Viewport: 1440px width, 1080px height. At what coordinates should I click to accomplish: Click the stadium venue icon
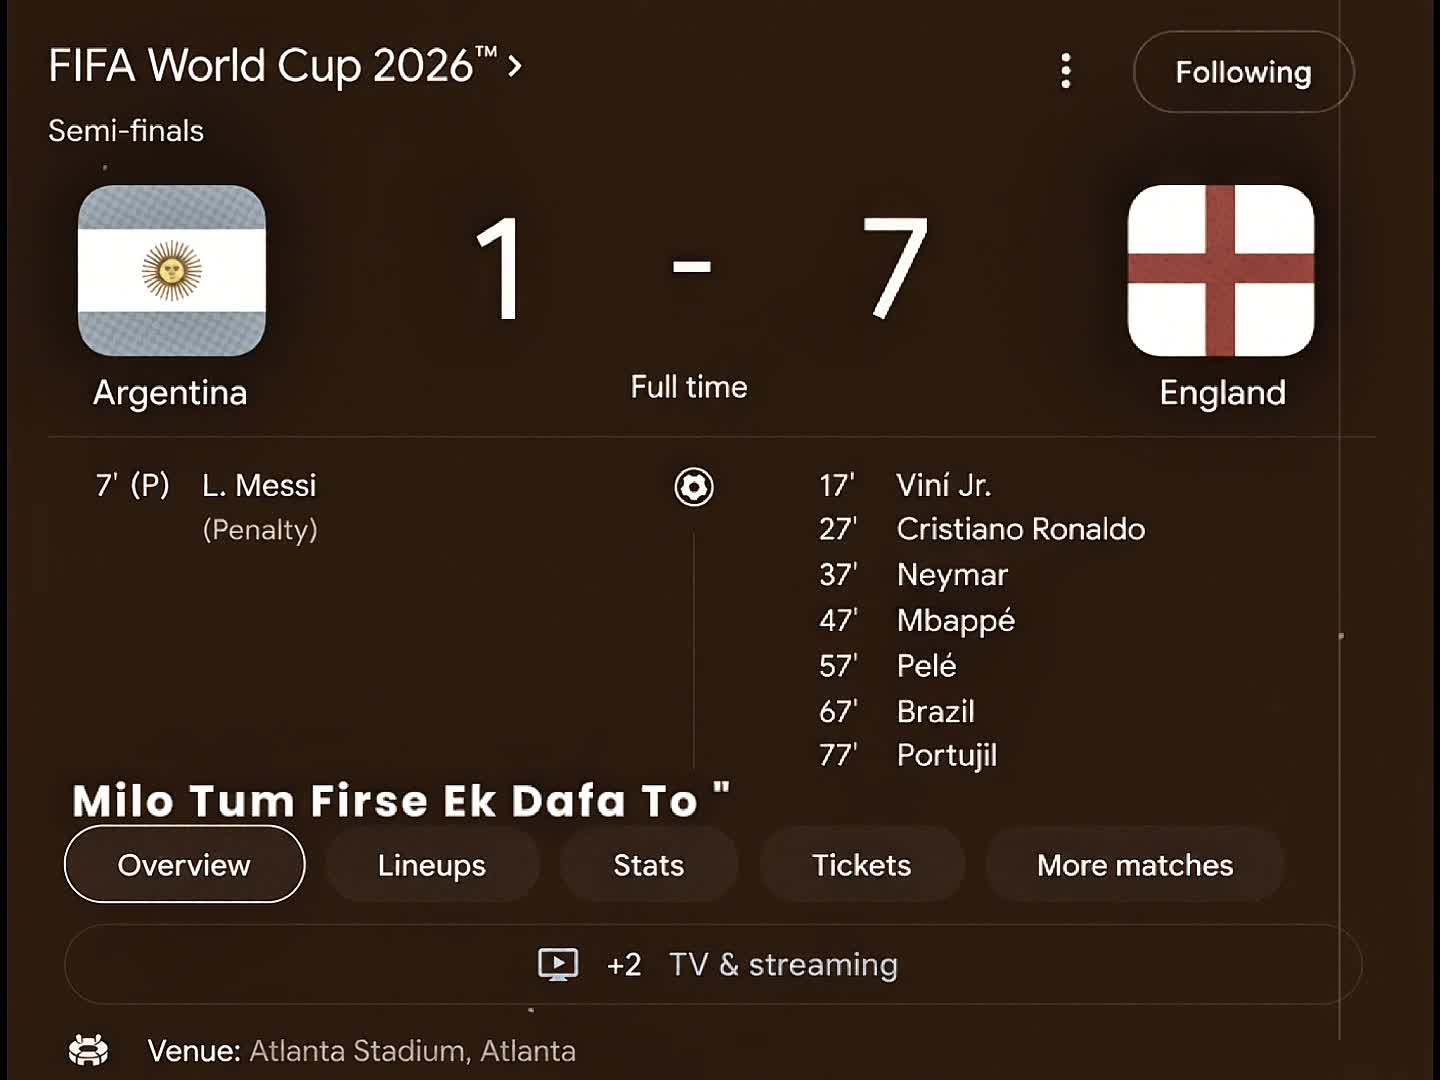(x=88, y=1050)
